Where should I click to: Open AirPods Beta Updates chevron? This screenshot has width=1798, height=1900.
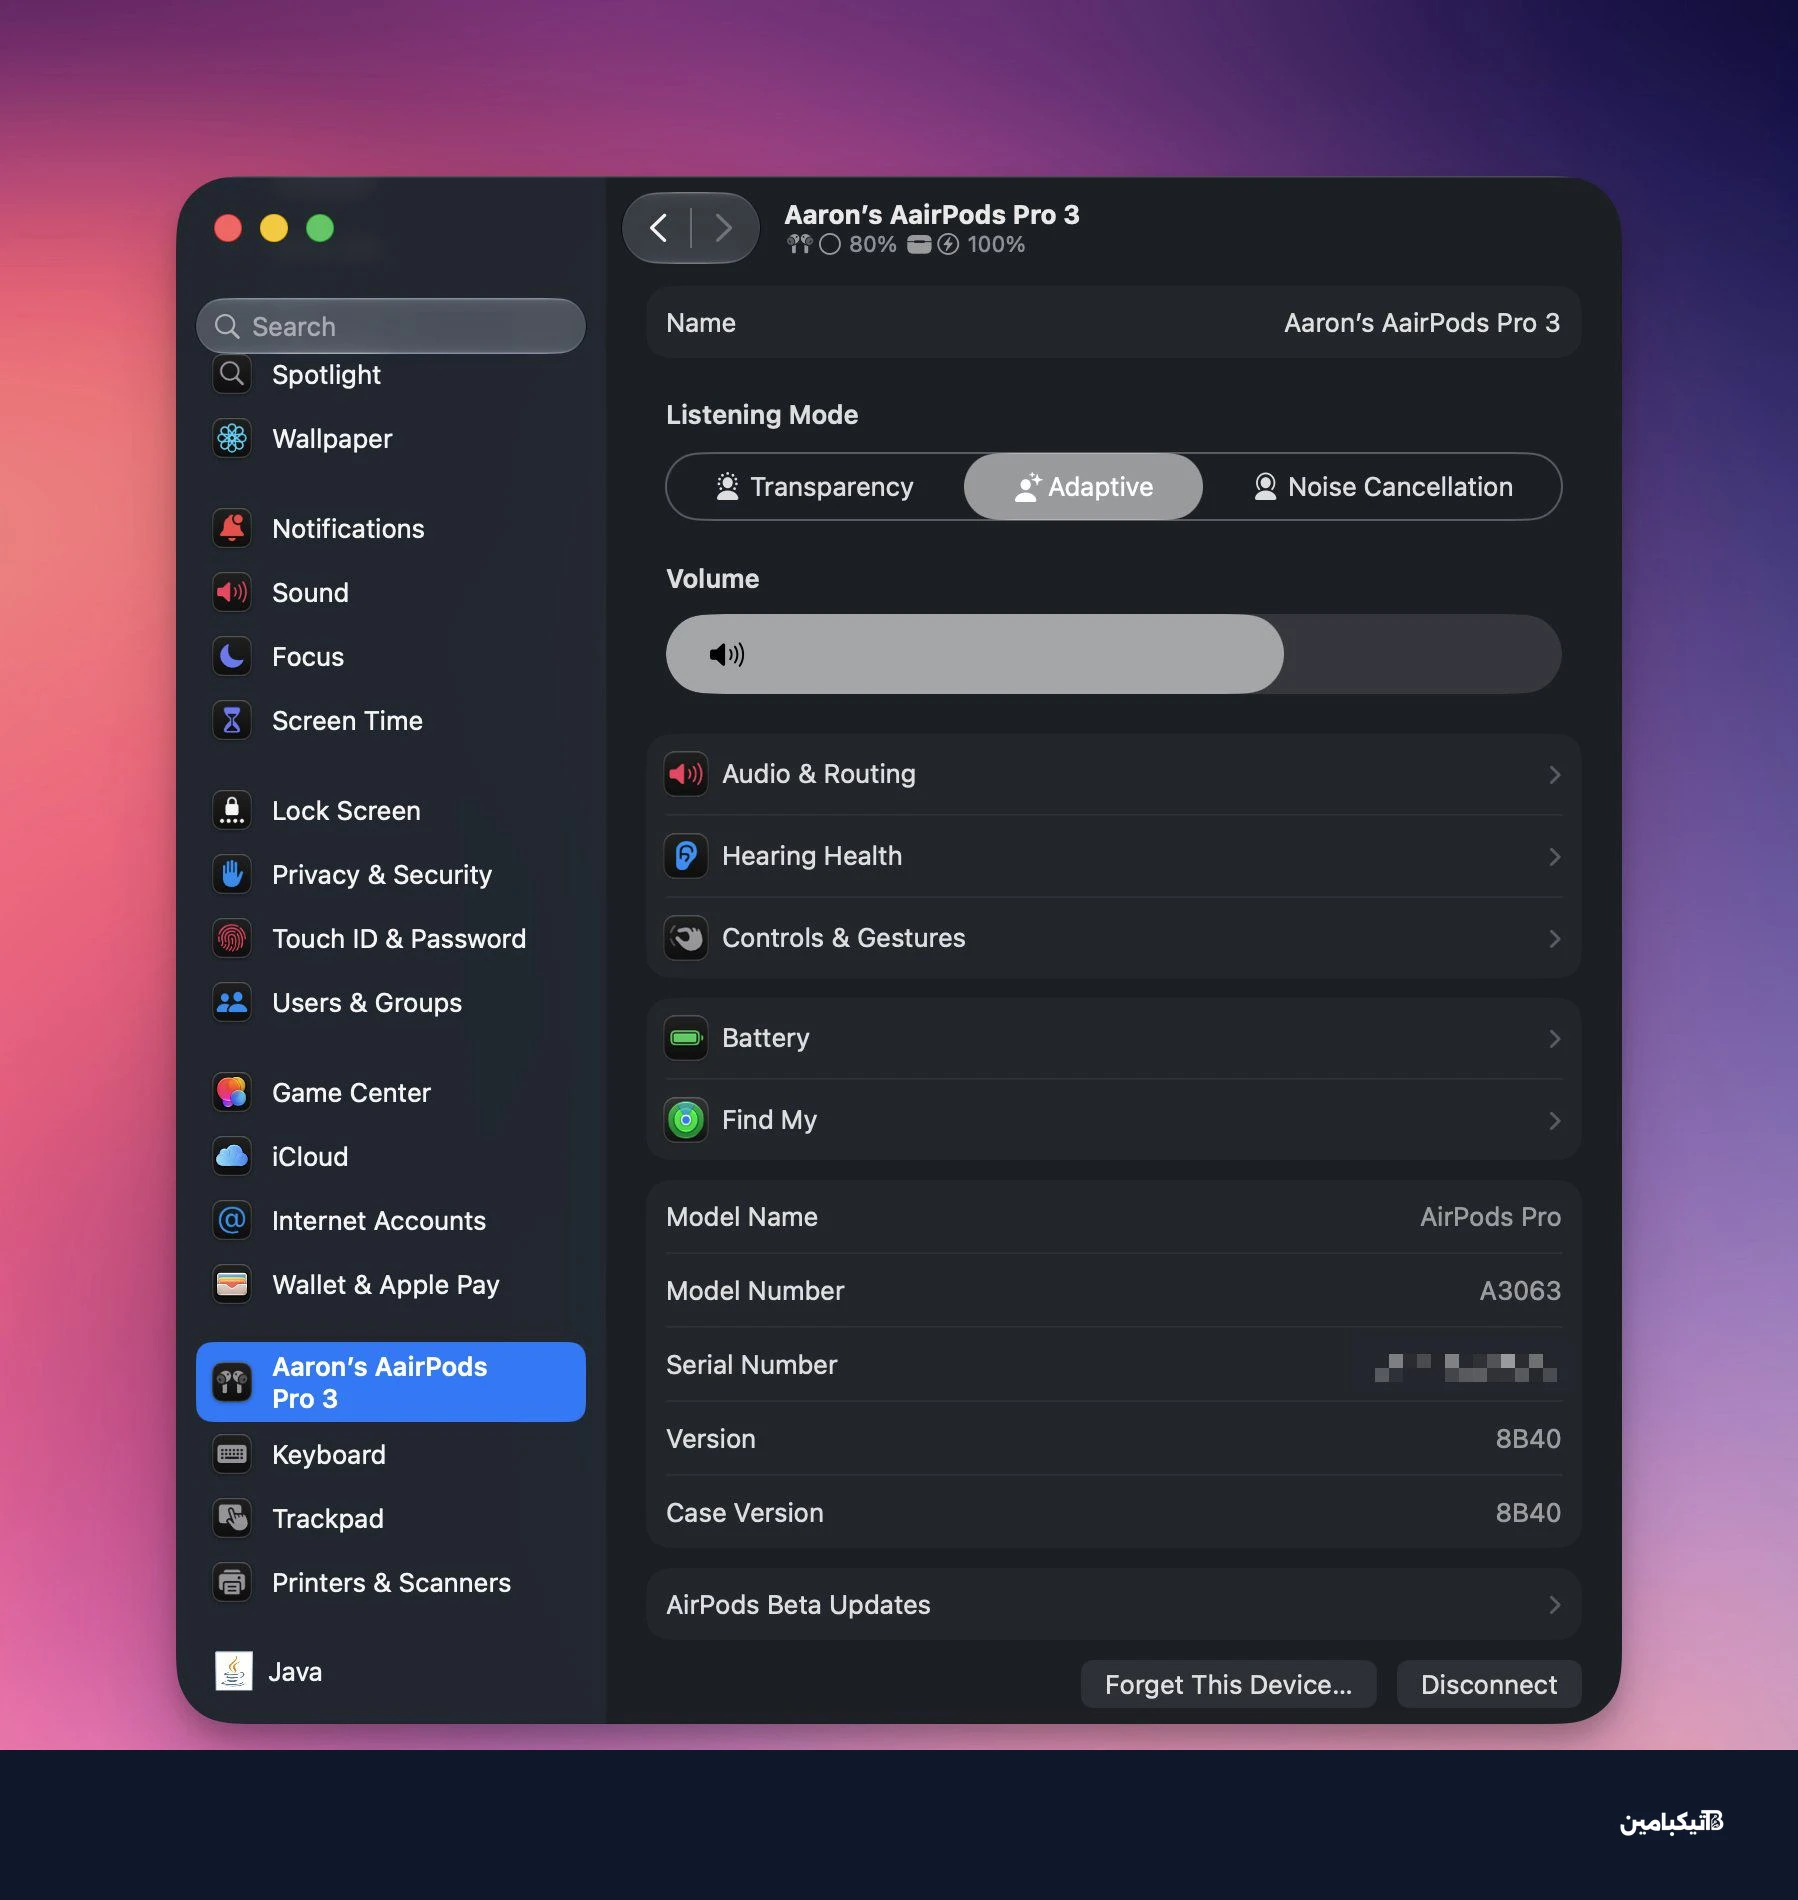(x=1554, y=1605)
